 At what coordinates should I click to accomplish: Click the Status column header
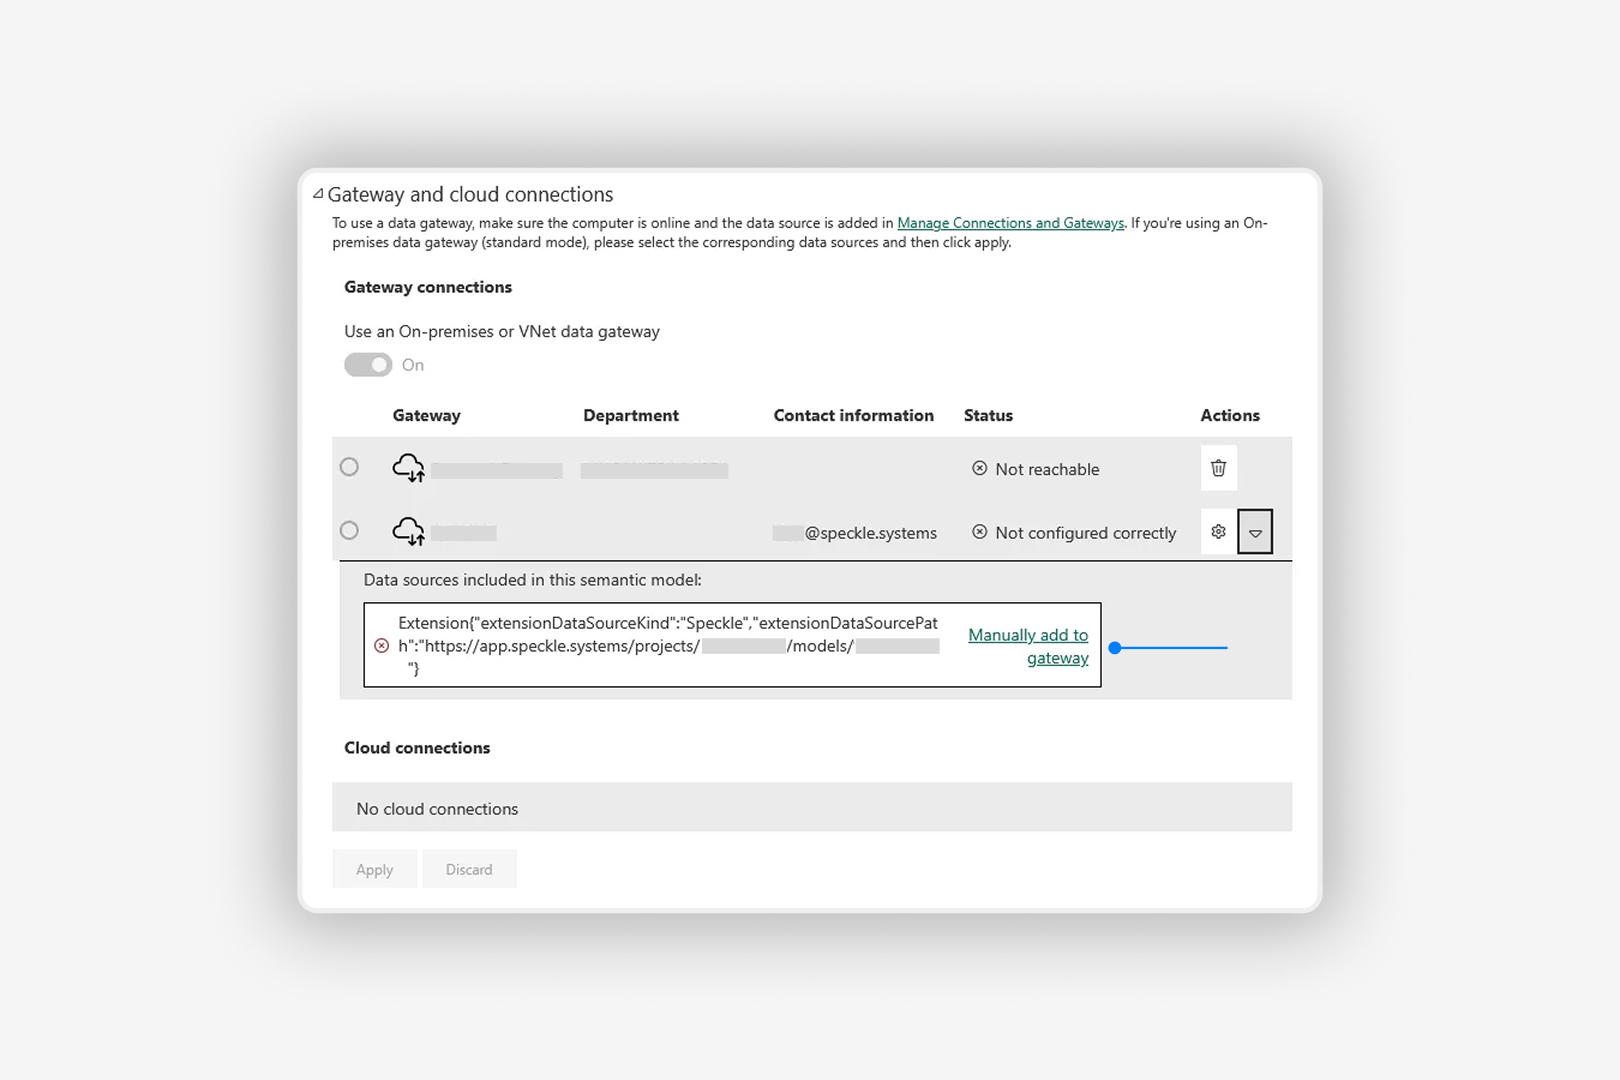click(988, 415)
